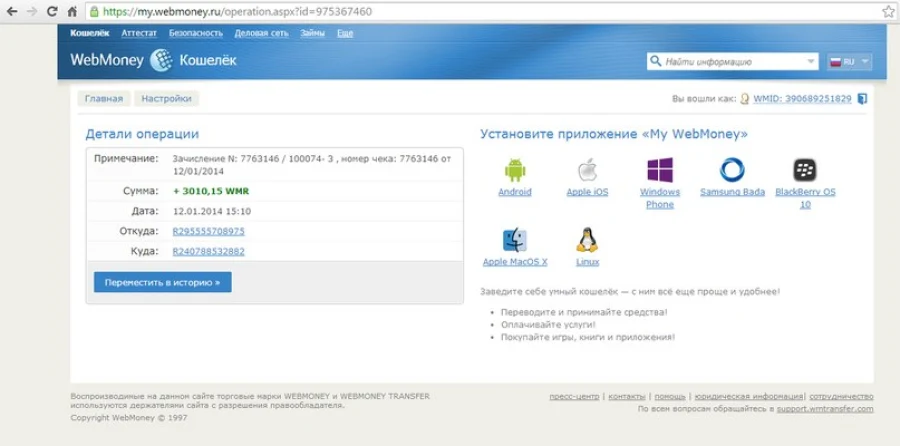Screen dimensions: 900x446
Task: Click the Windows Phone text link
Action: click(660, 199)
